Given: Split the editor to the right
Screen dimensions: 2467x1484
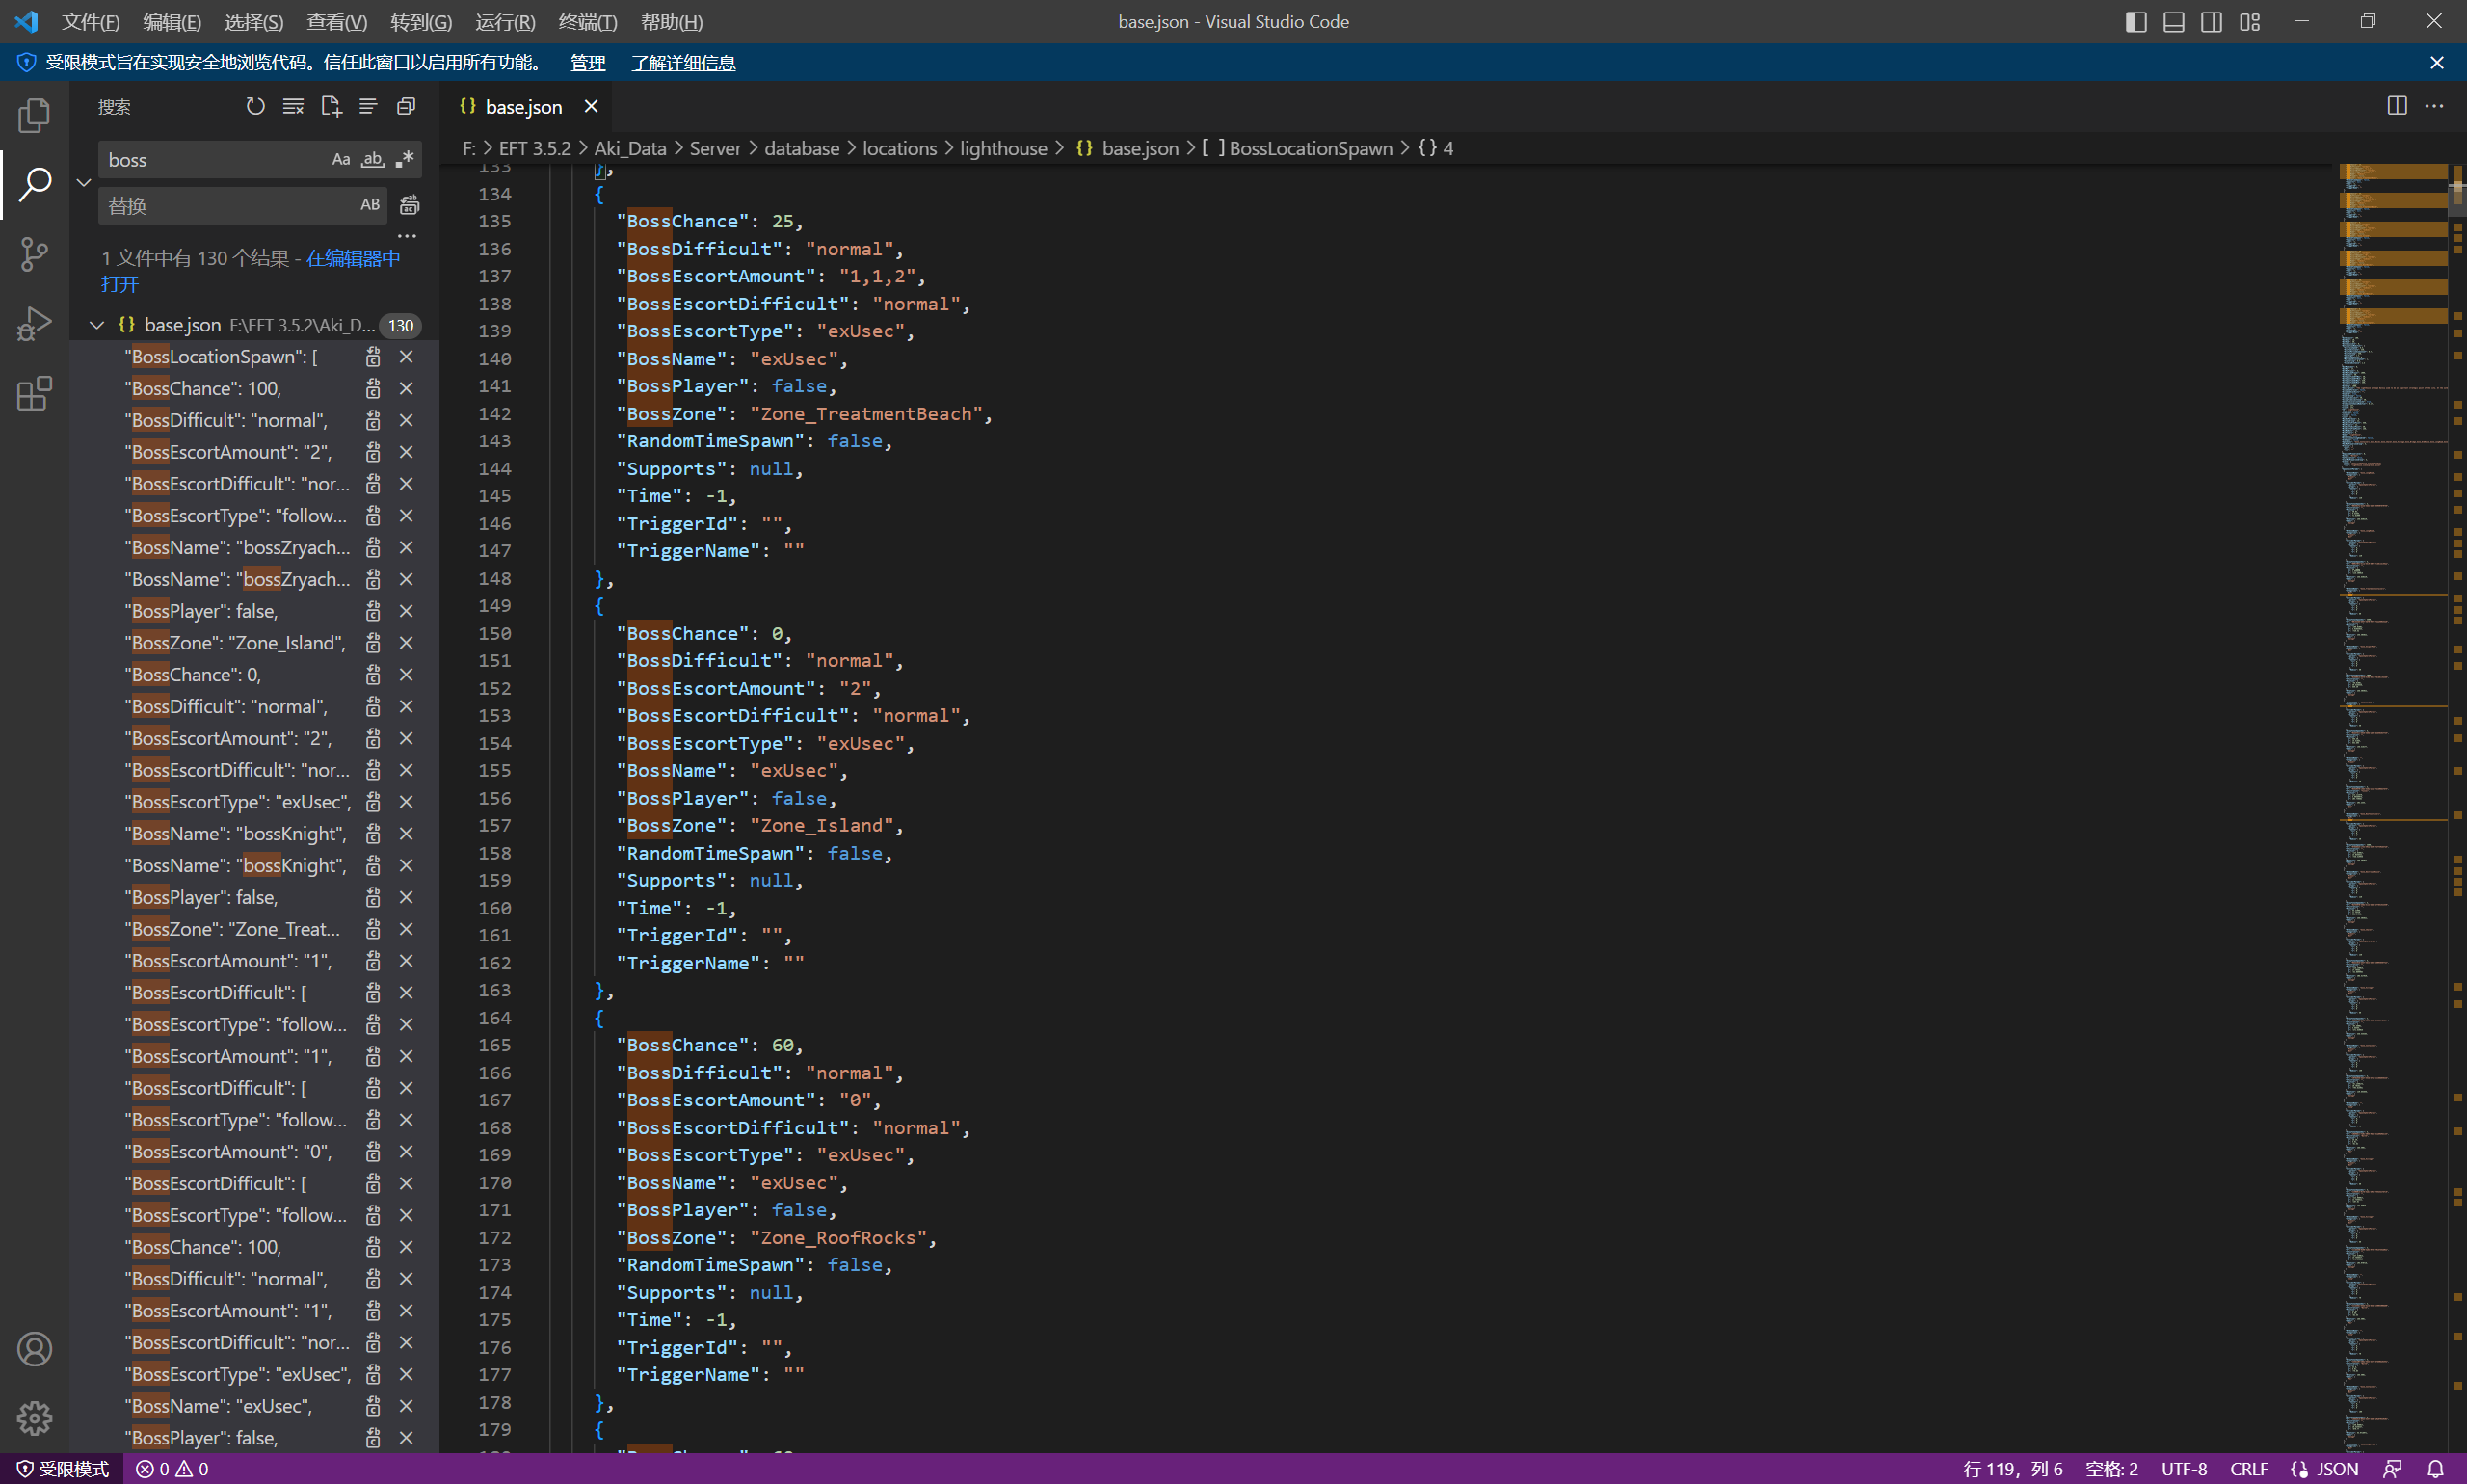Looking at the screenshot, I should tap(2396, 106).
